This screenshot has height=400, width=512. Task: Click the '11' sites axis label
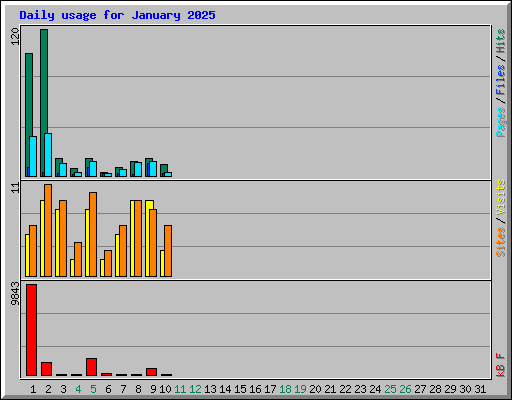click(x=15, y=188)
